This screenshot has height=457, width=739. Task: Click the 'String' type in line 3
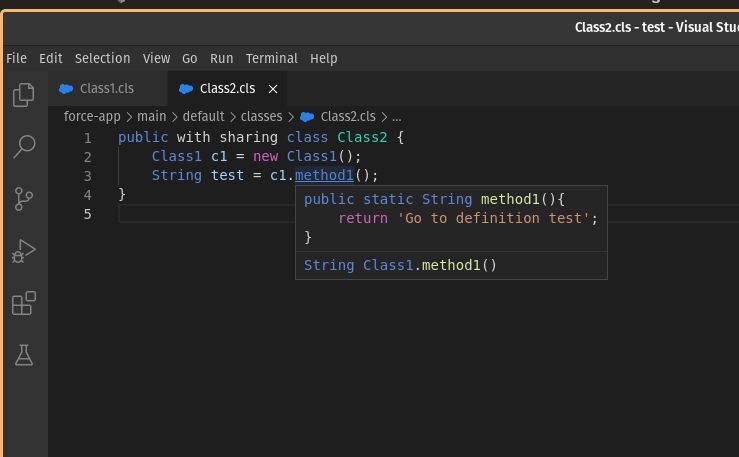177,175
